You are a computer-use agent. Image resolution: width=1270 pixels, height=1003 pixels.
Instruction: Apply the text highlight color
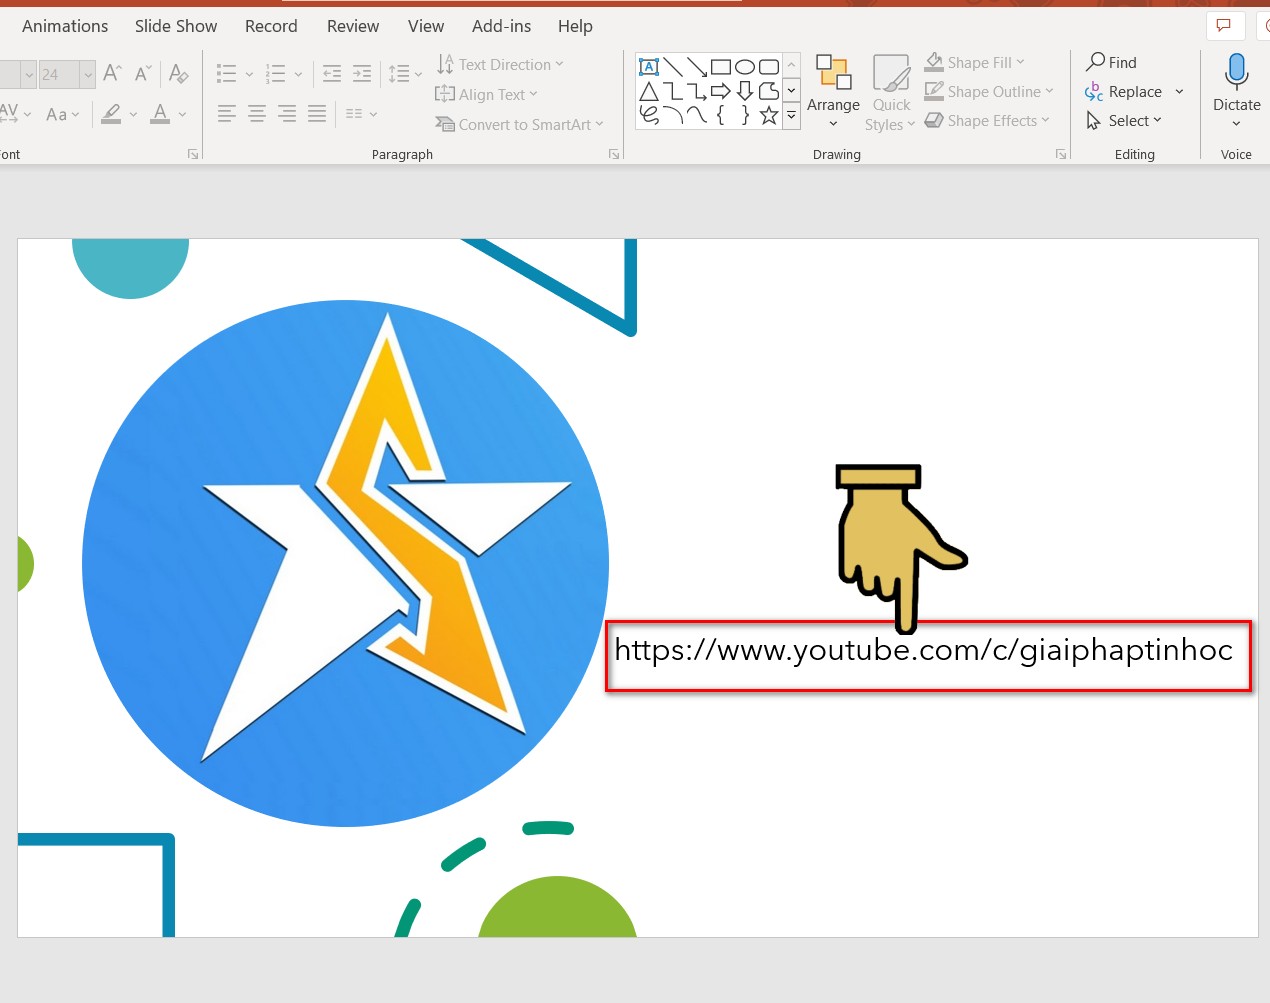tap(111, 114)
